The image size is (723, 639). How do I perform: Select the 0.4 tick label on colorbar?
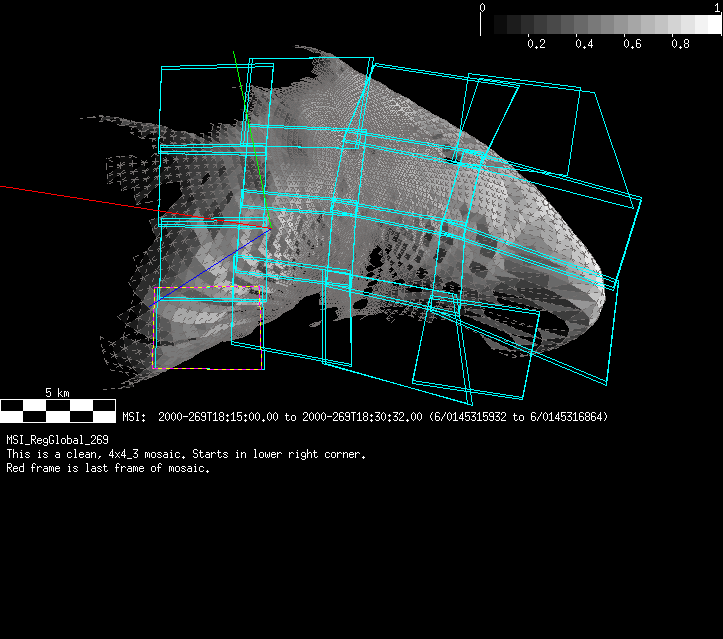point(584,44)
